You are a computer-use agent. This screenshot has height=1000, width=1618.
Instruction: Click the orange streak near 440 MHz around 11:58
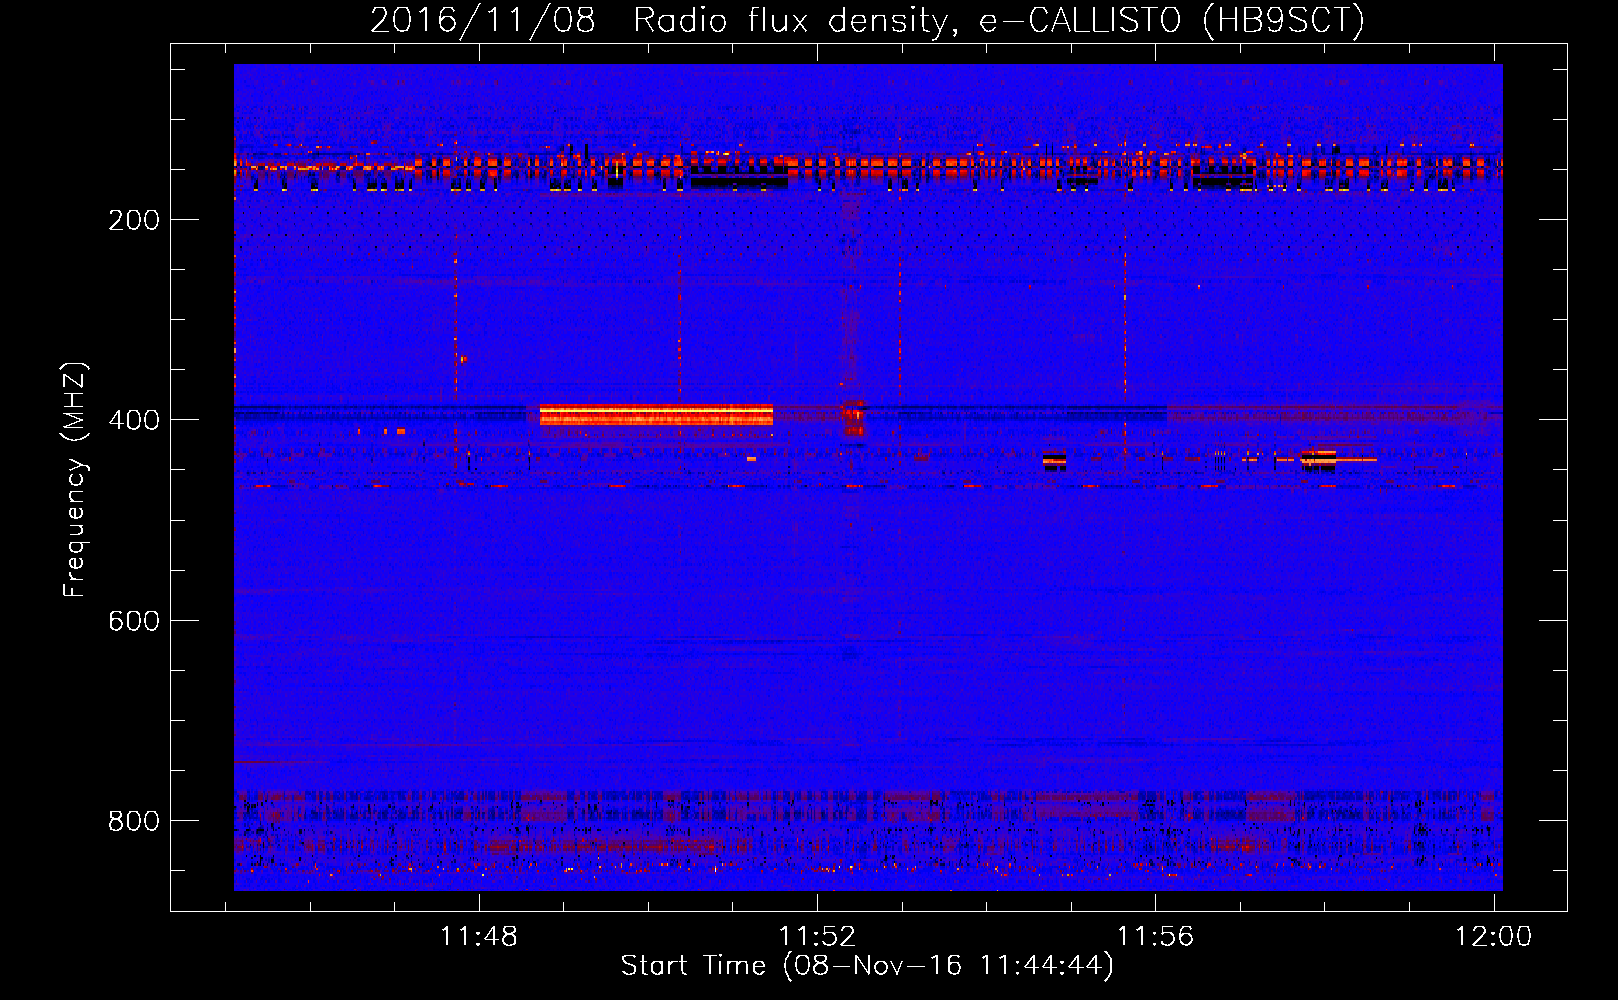click(x=1339, y=460)
